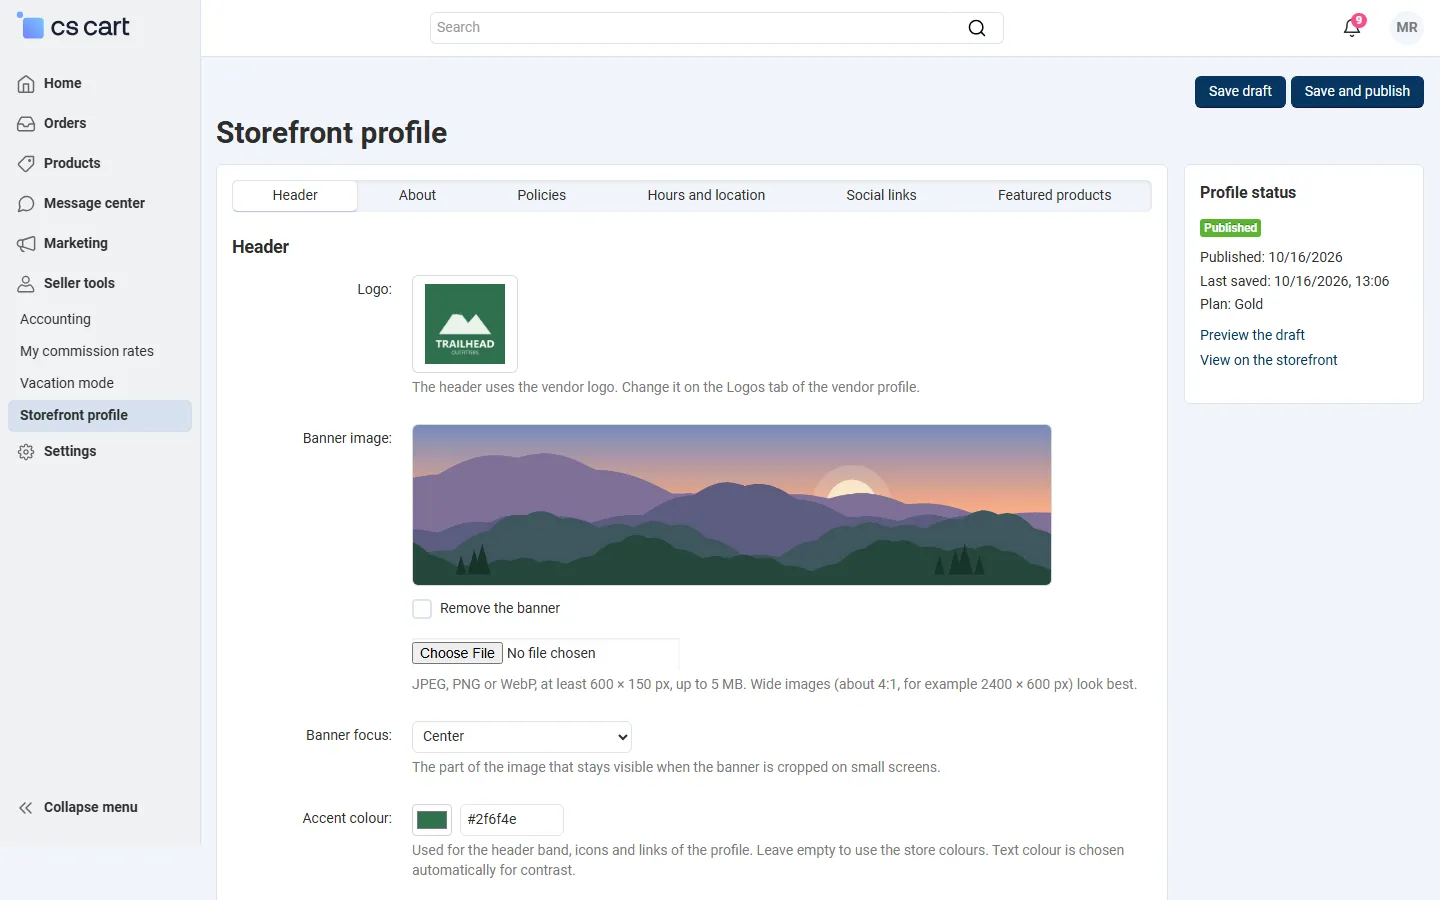The width and height of the screenshot is (1440, 900).
Task: Open the MR user avatar menu
Action: tap(1407, 27)
